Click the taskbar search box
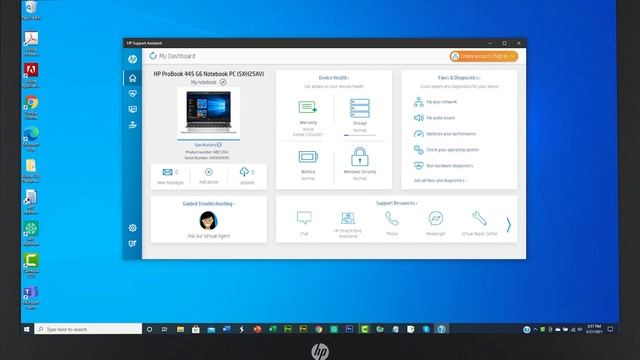 pyautogui.click(x=88, y=329)
